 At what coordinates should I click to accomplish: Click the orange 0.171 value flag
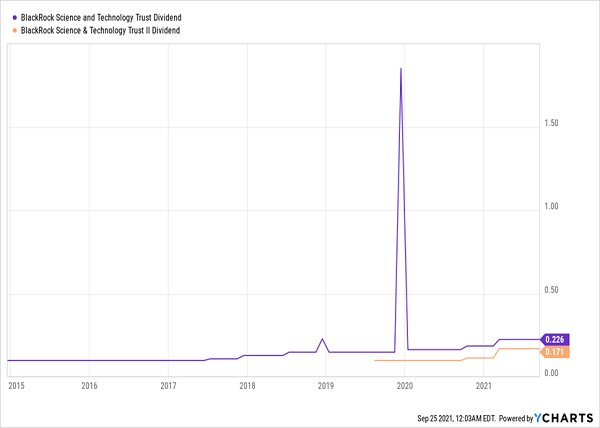pyautogui.click(x=555, y=352)
